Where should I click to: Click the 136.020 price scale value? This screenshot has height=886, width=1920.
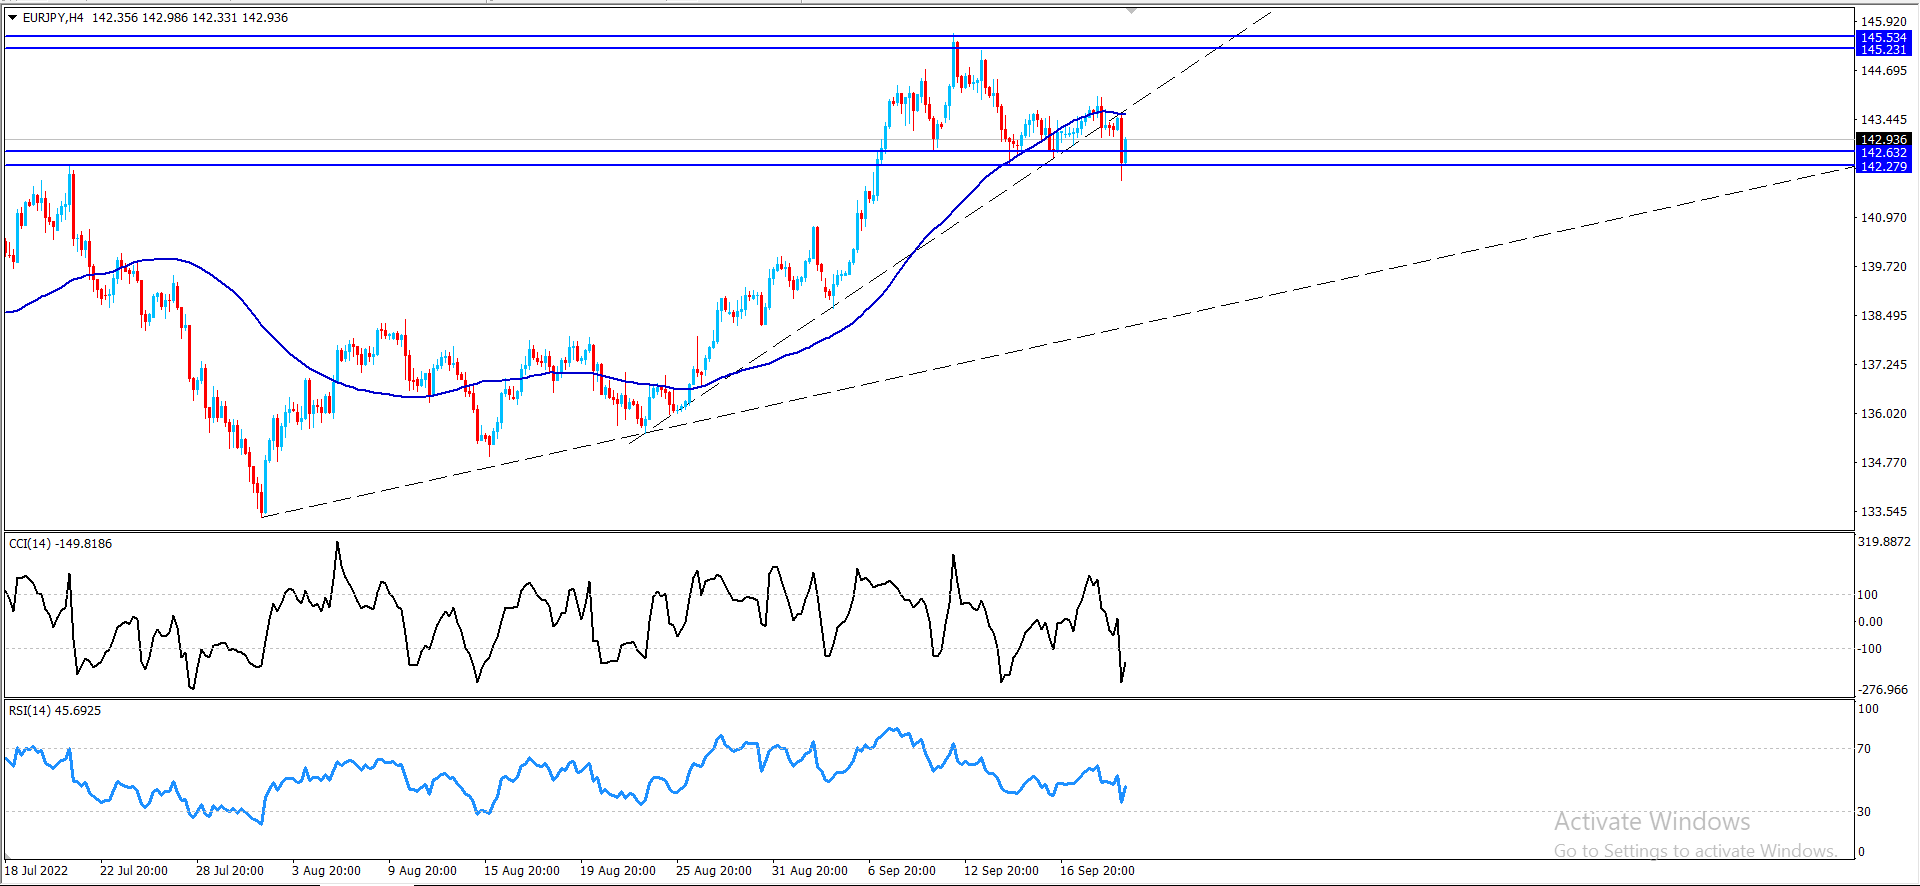1883,414
